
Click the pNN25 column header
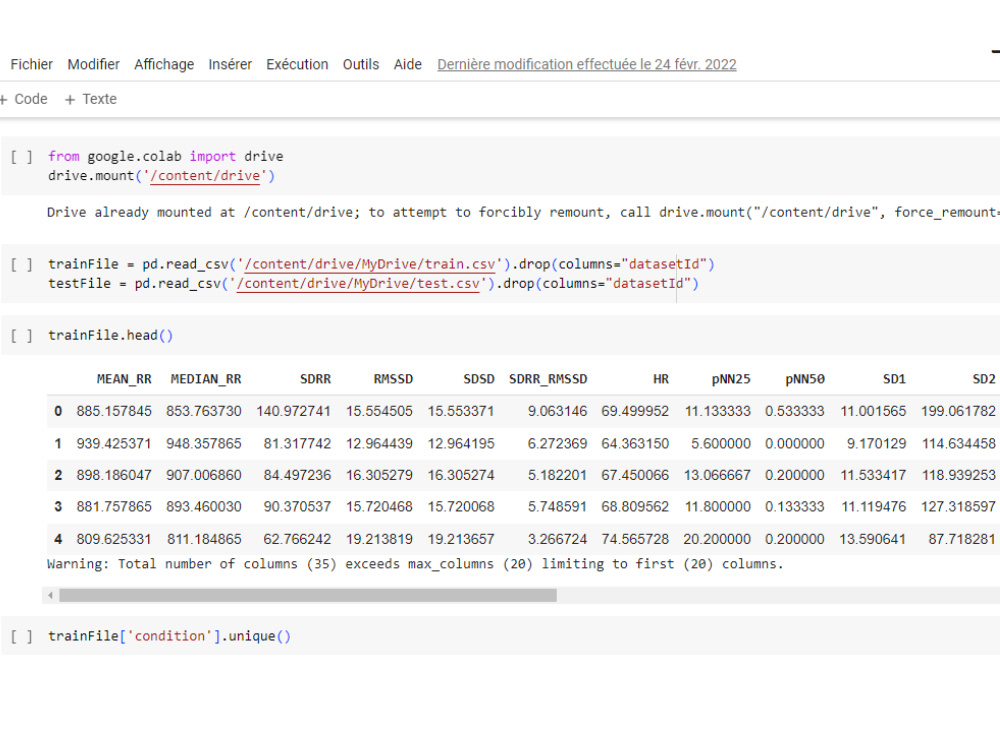731,379
